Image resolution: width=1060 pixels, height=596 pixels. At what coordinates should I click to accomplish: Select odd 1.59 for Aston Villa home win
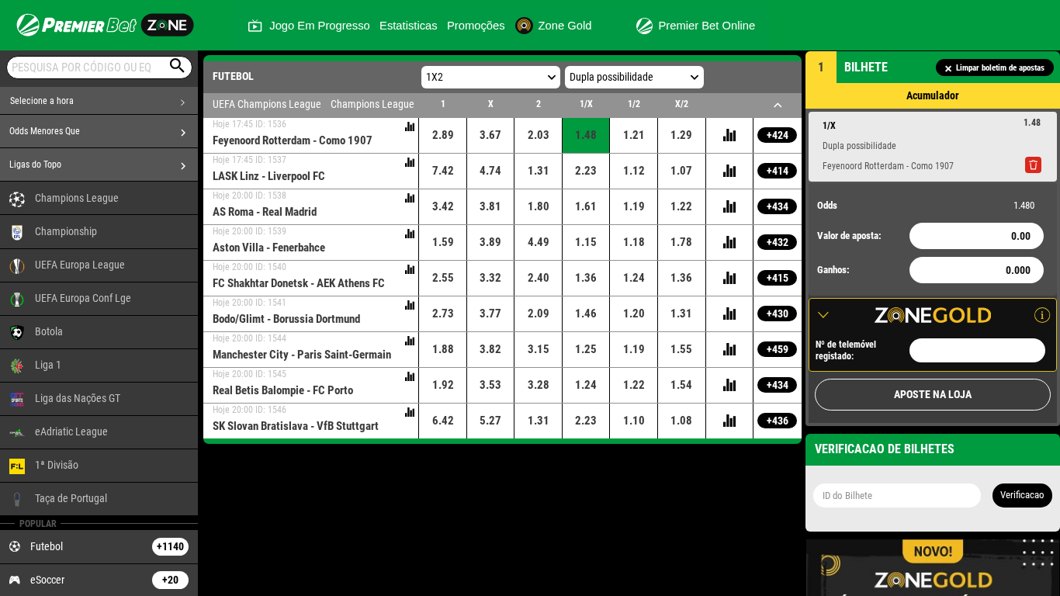pyautogui.click(x=443, y=242)
